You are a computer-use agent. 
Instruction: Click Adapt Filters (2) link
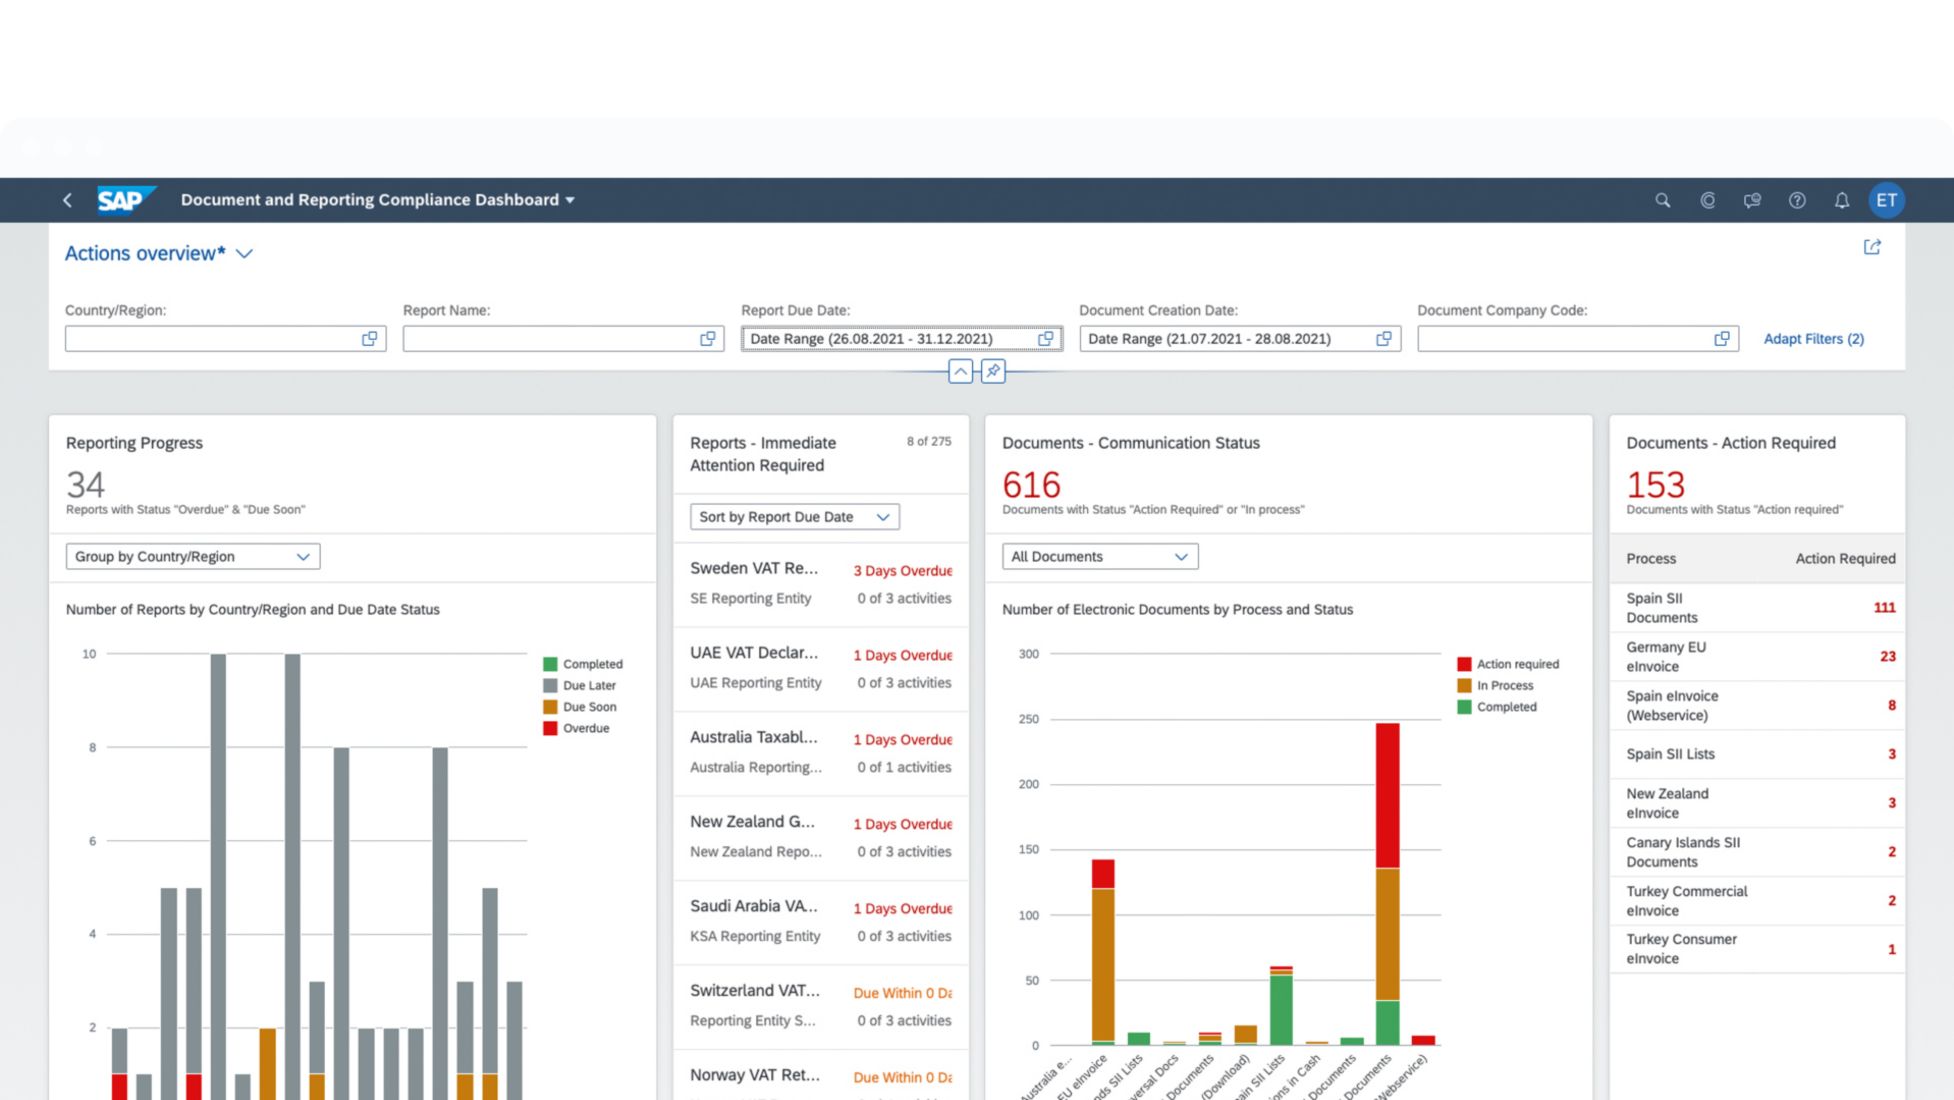click(x=1813, y=339)
